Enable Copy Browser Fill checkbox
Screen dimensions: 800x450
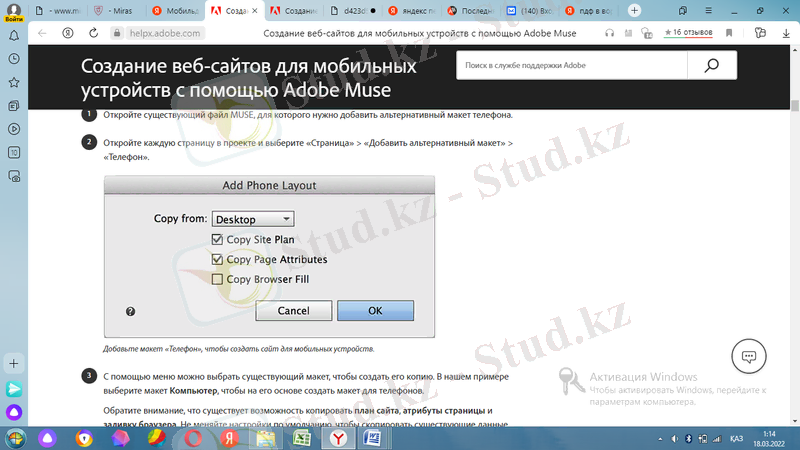click(217, 279)
